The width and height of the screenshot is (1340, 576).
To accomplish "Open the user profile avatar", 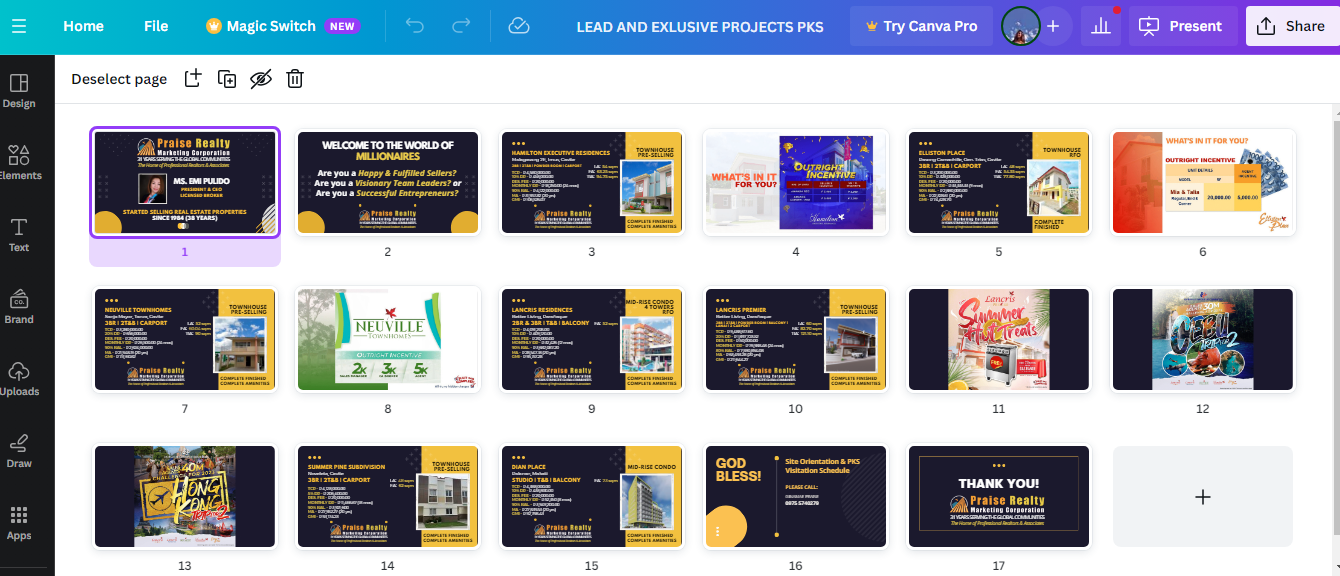I will pos(1021,26).
